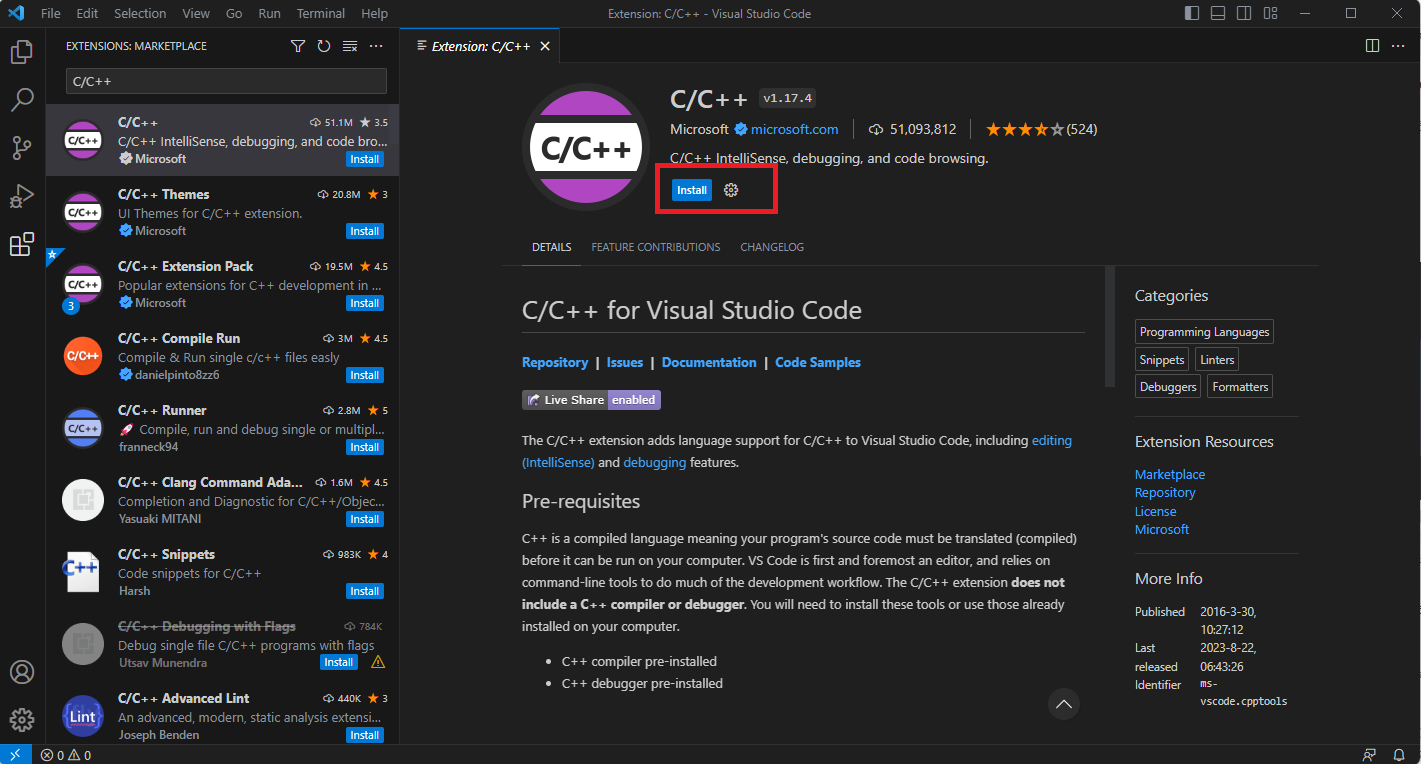The width and height of the screenshot is (1421, 764).
Task: Open the Go menu
Action: coord(234,14)
